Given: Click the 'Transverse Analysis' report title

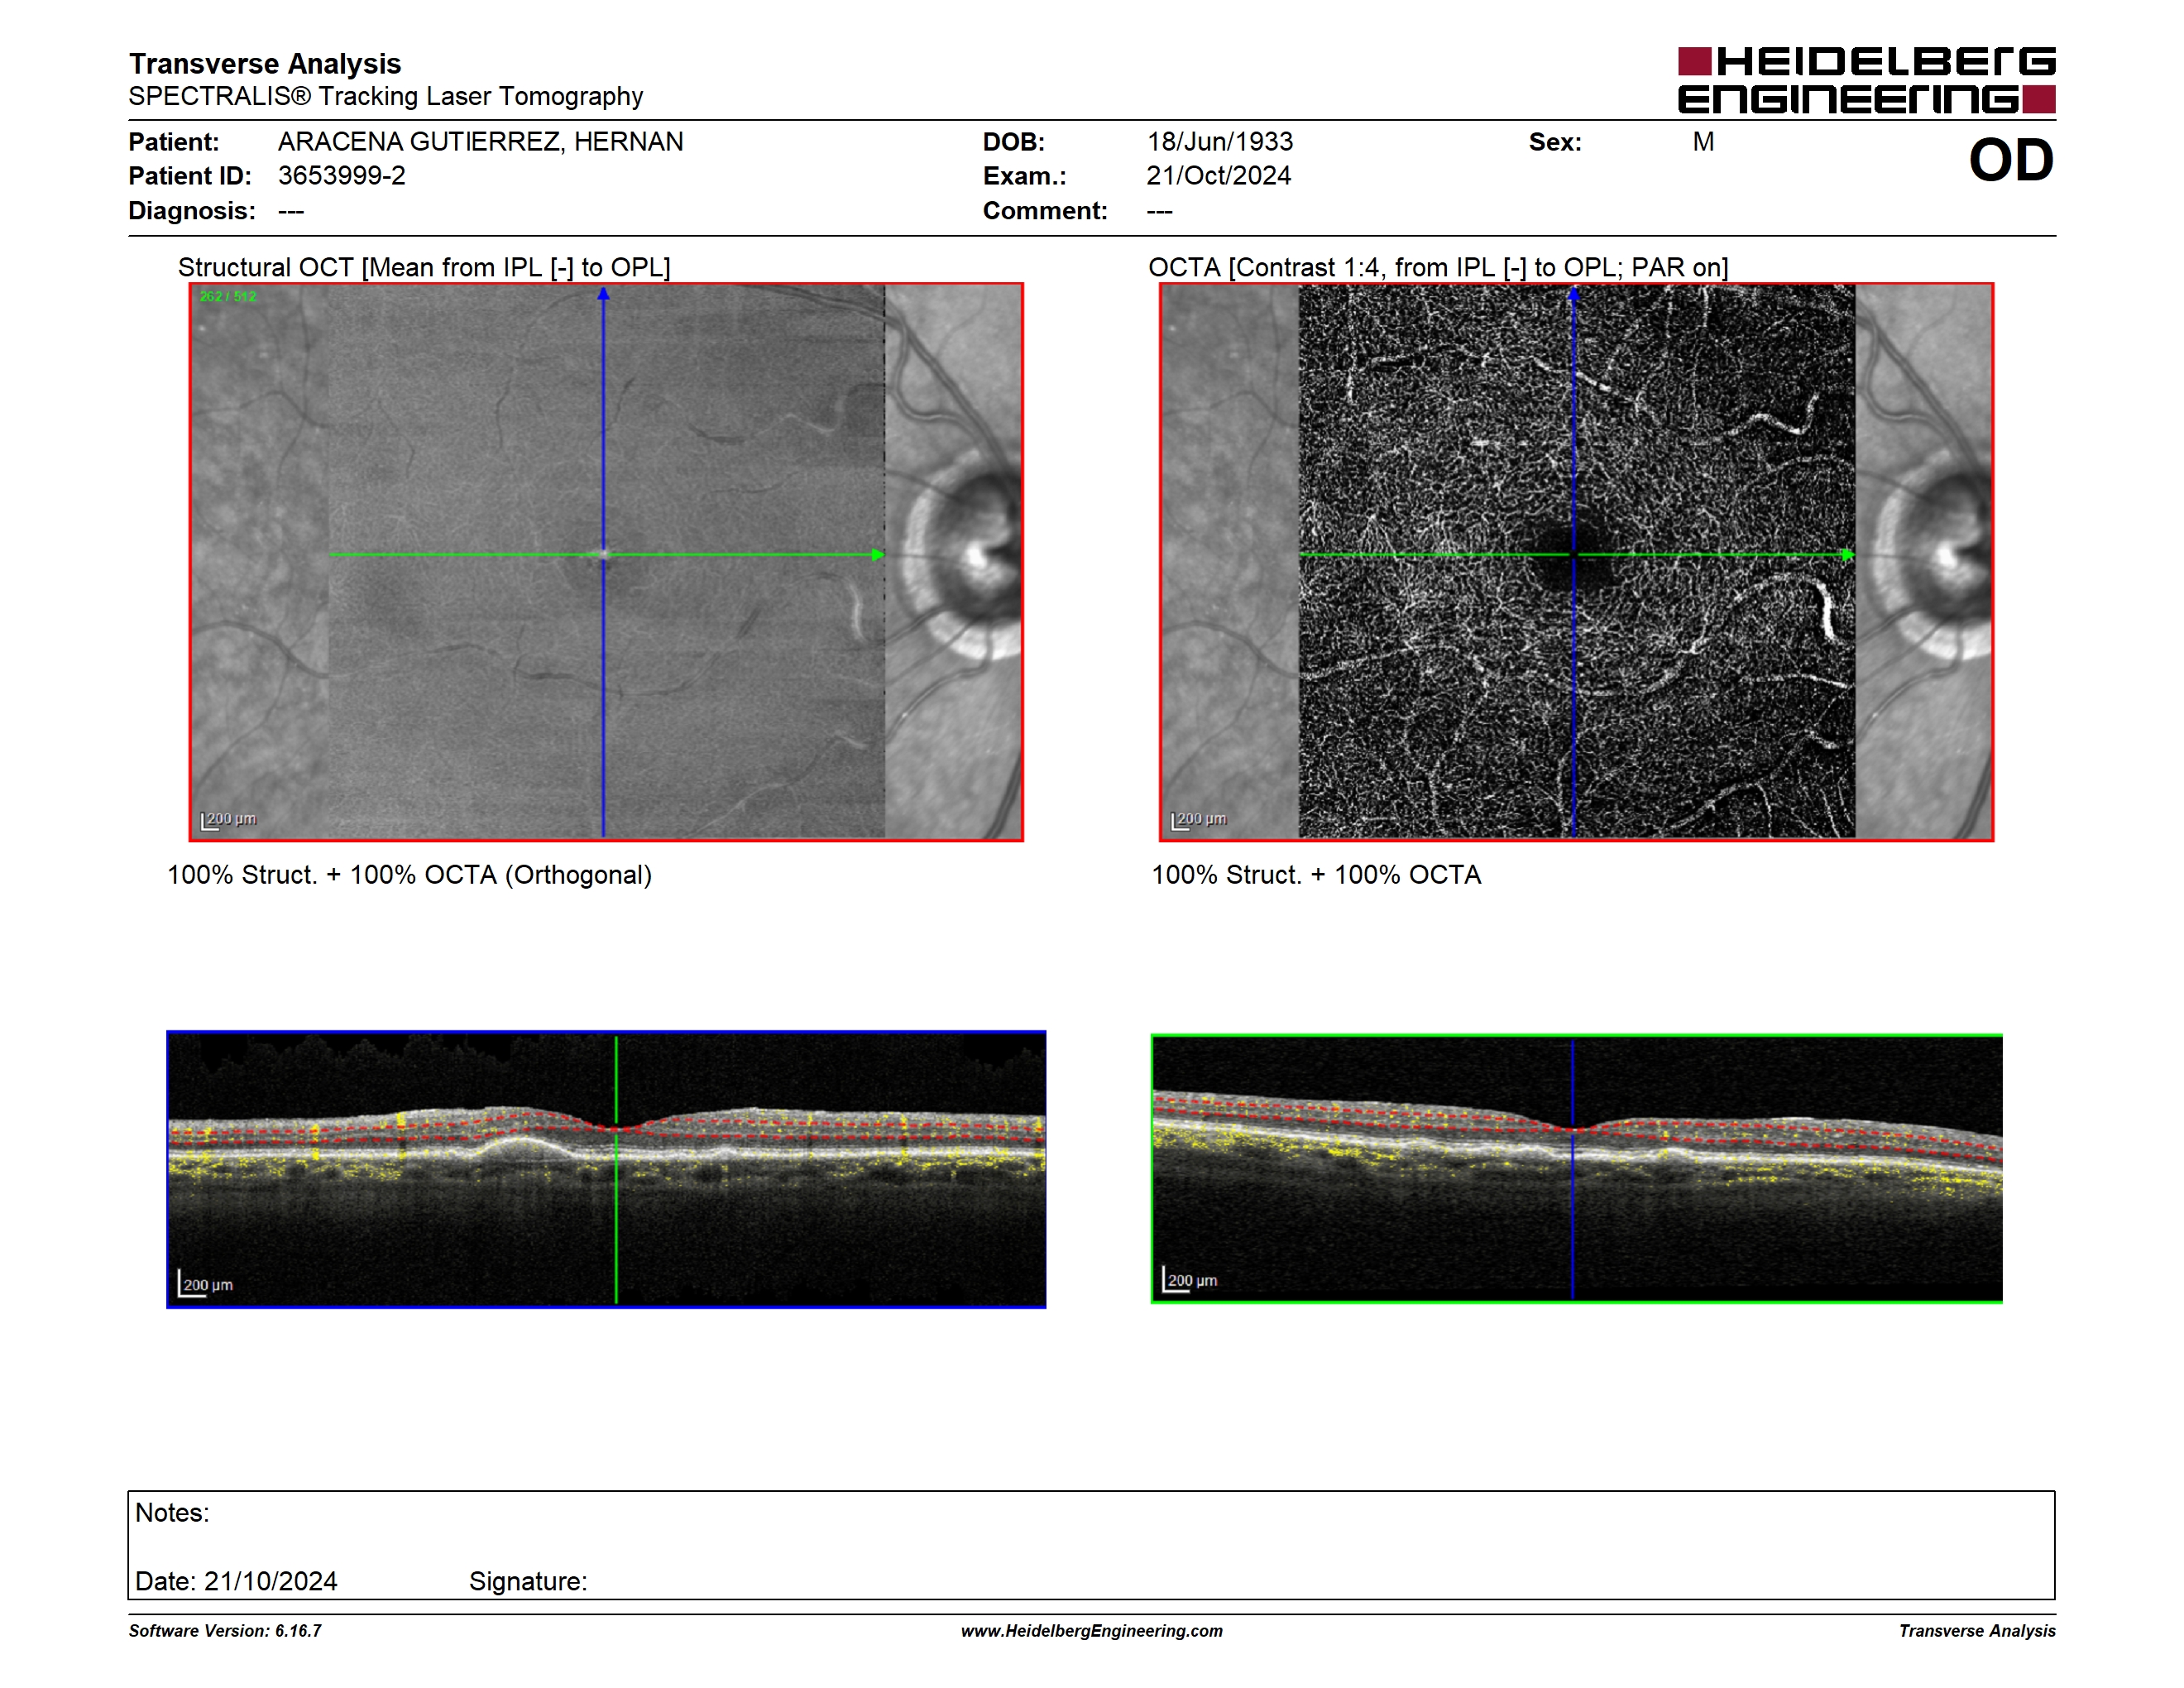Looking at the screenshot, I should pyautogui.click(x=265, y=64).
